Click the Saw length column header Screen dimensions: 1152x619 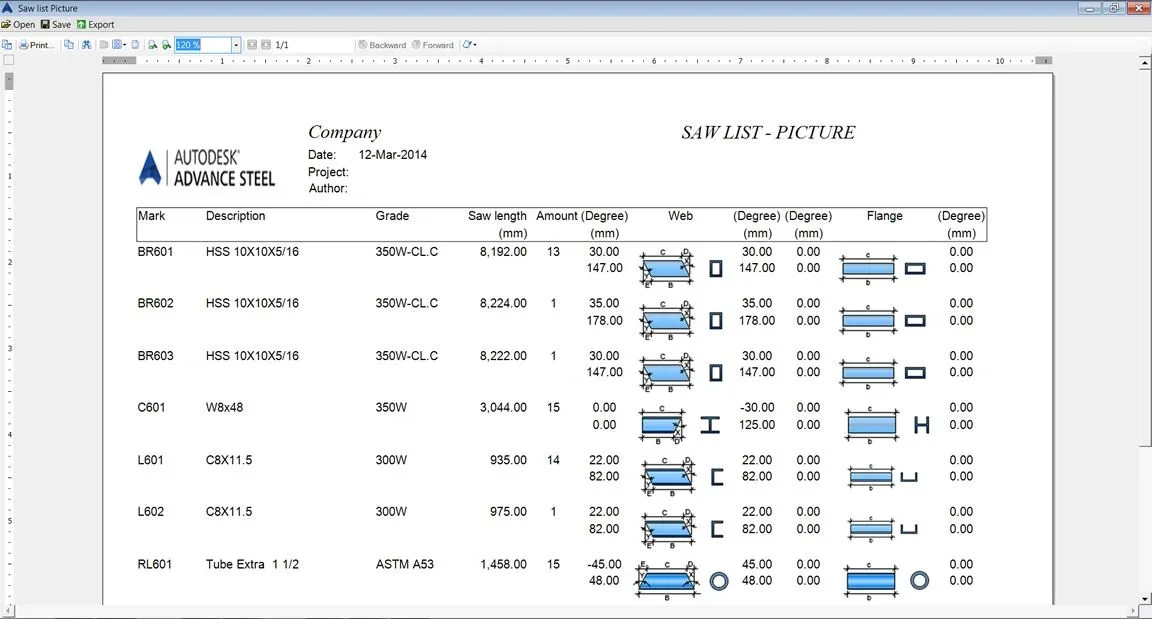497,216
